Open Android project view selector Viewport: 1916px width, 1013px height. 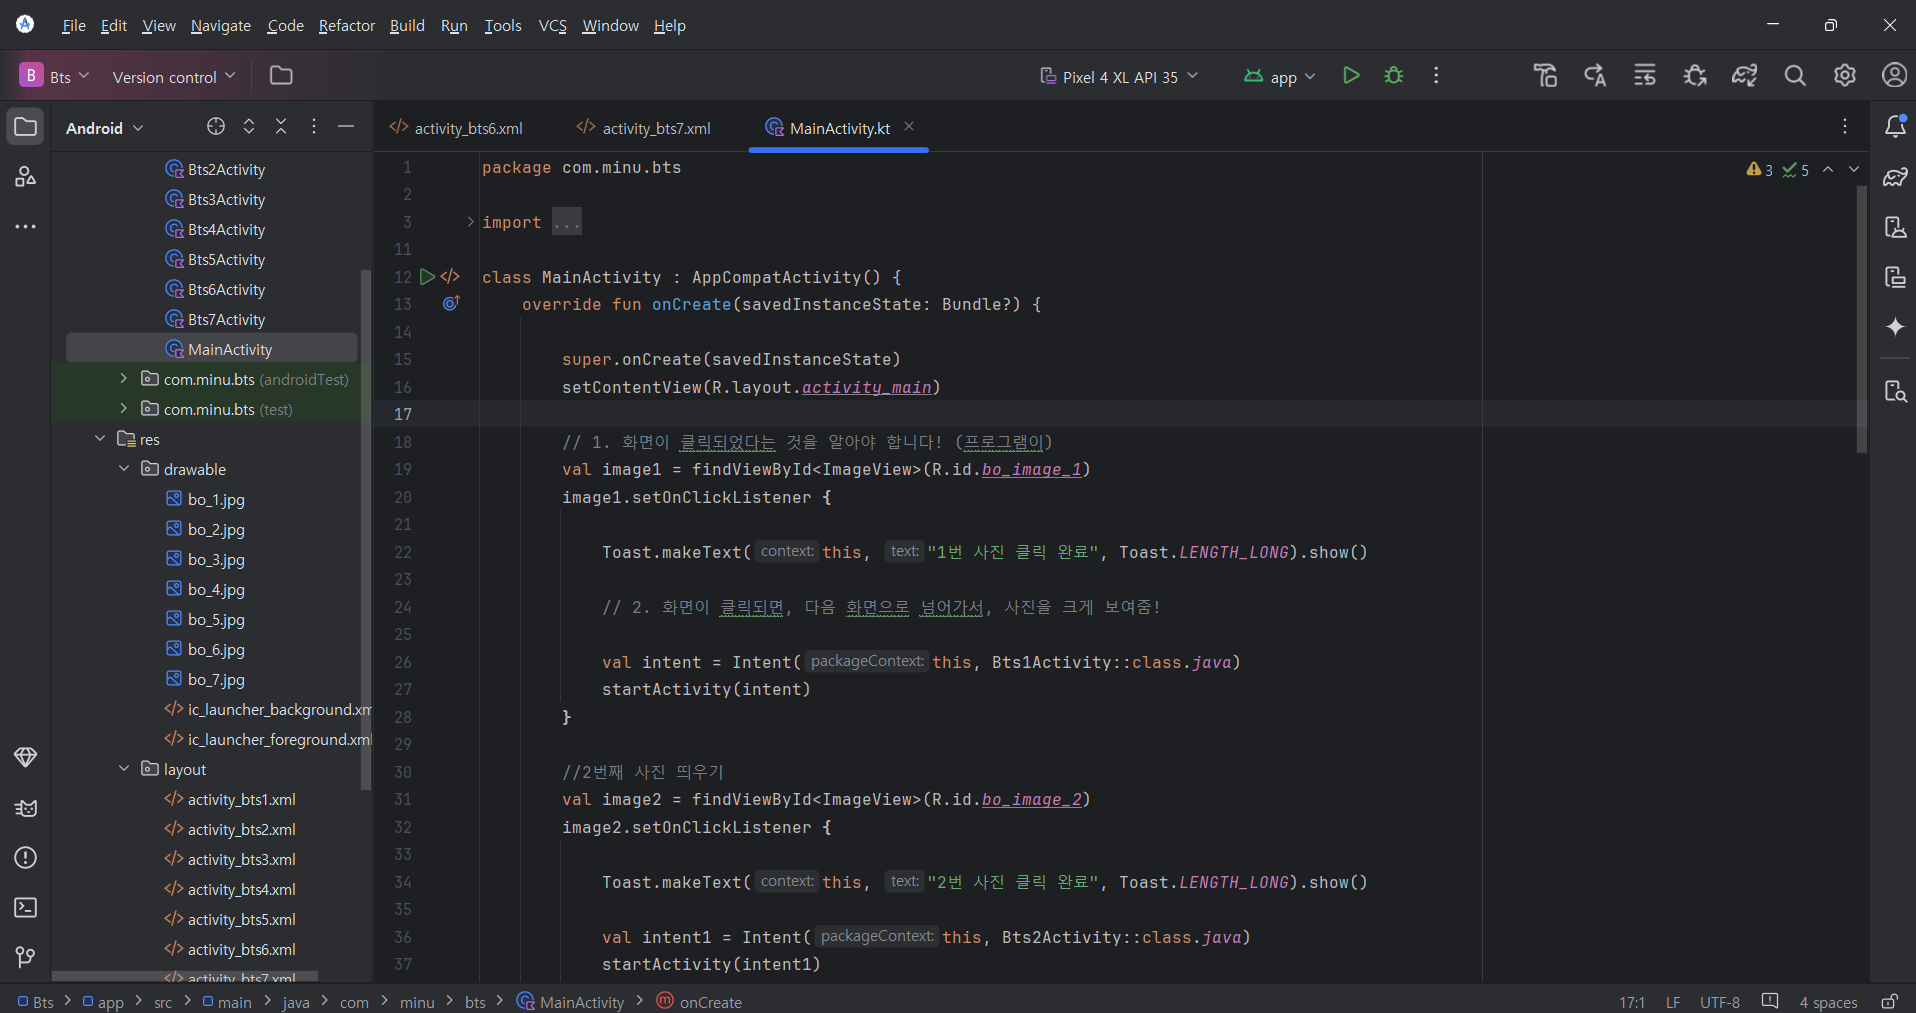pyautogui.click(x=105, y=128)
